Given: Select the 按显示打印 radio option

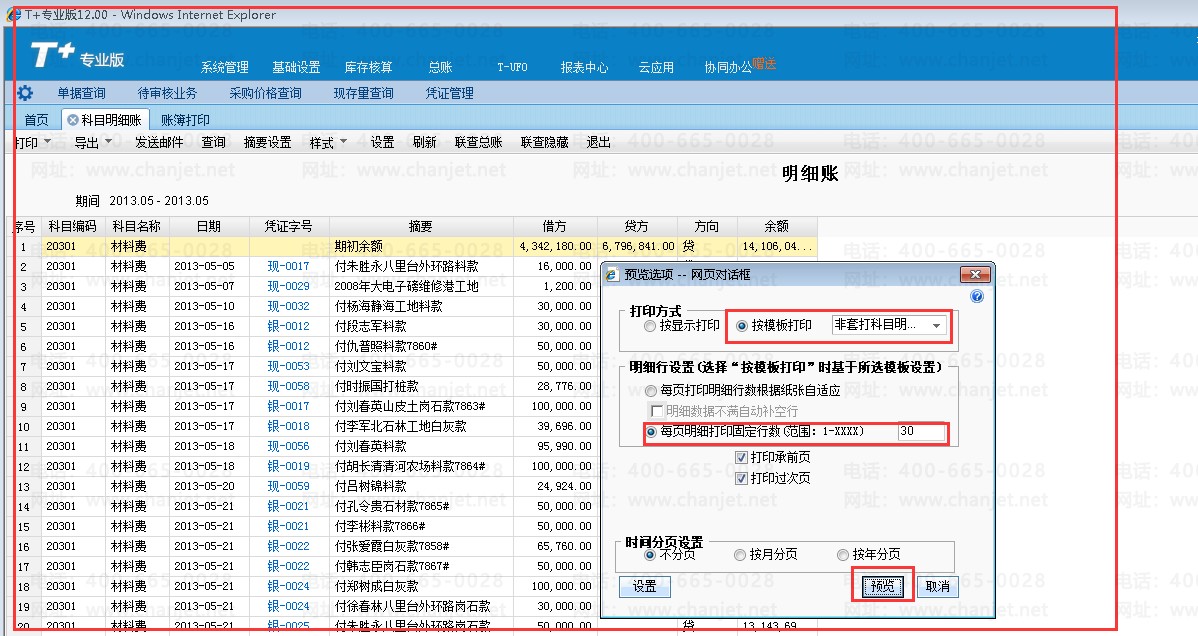Looking at the screenshot, I should pos(651,326).
